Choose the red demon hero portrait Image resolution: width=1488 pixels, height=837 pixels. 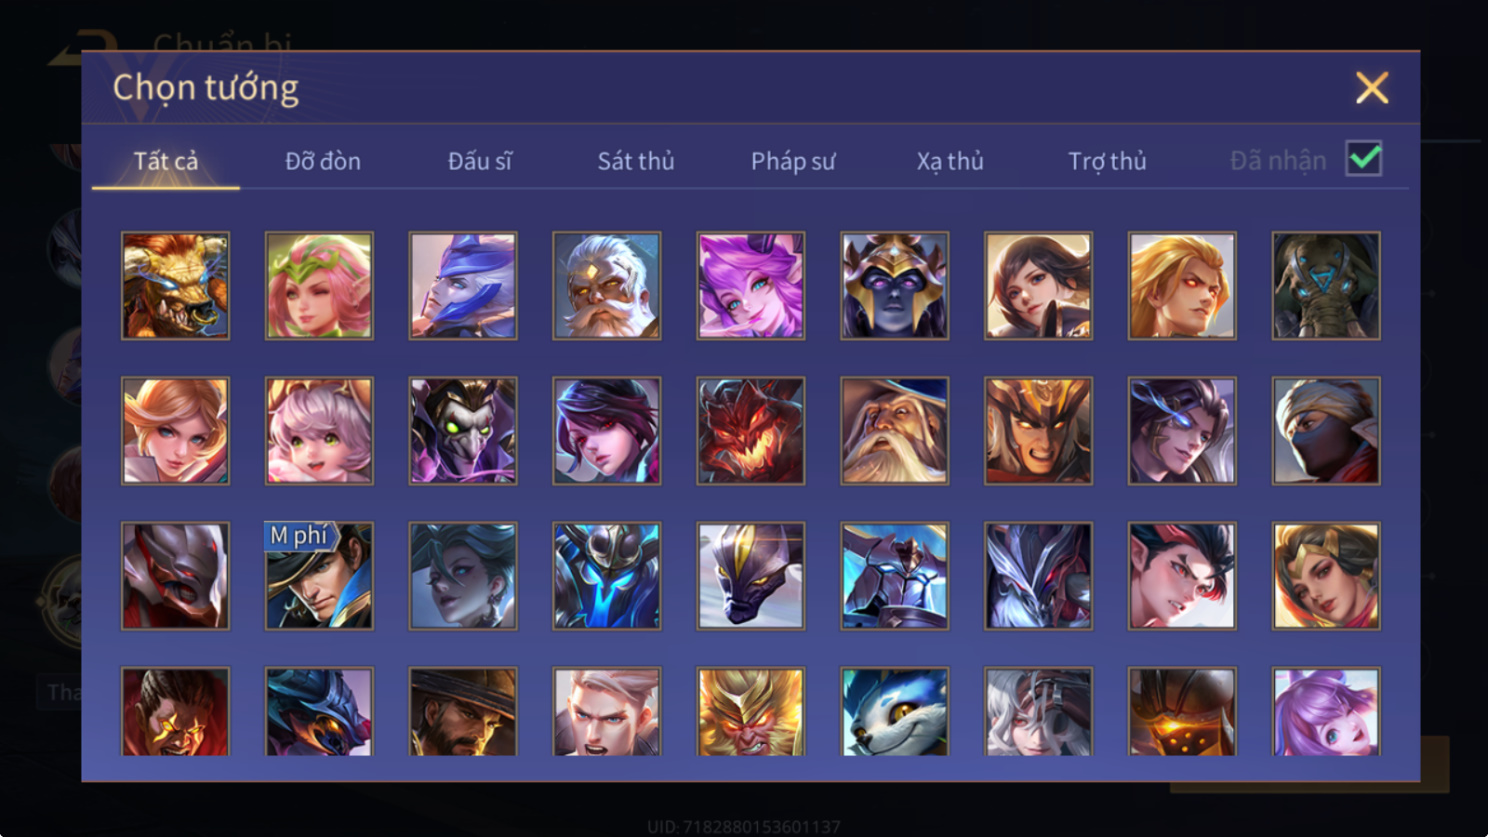coord(751,431)
